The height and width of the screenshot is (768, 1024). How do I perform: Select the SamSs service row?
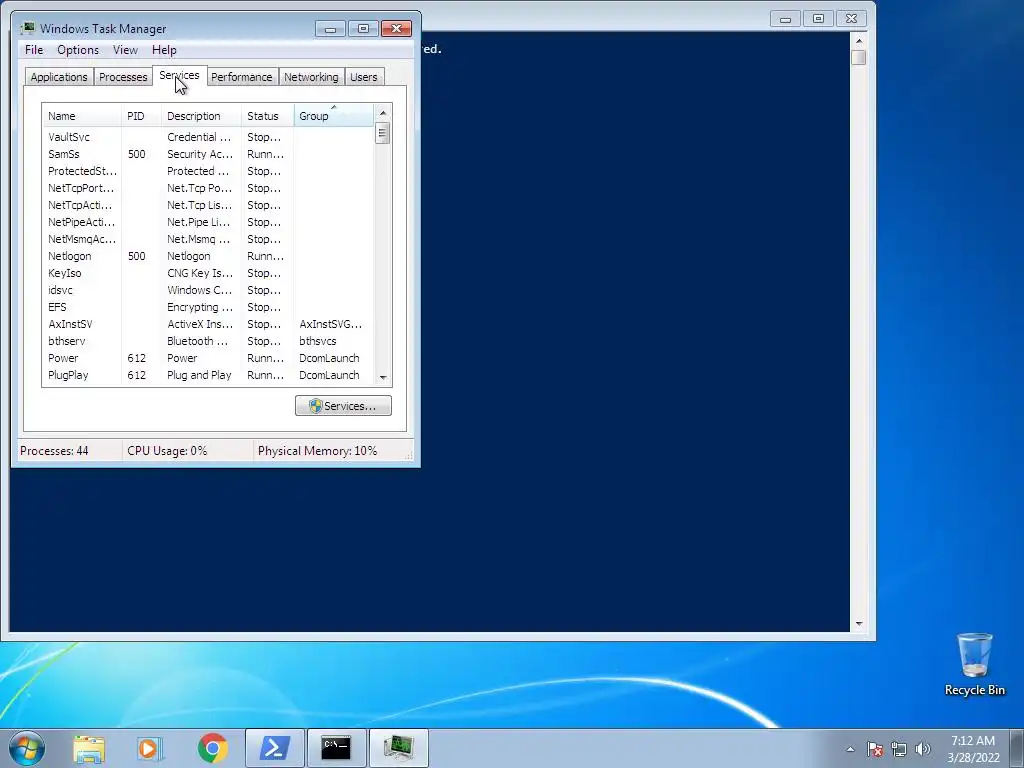208,154
